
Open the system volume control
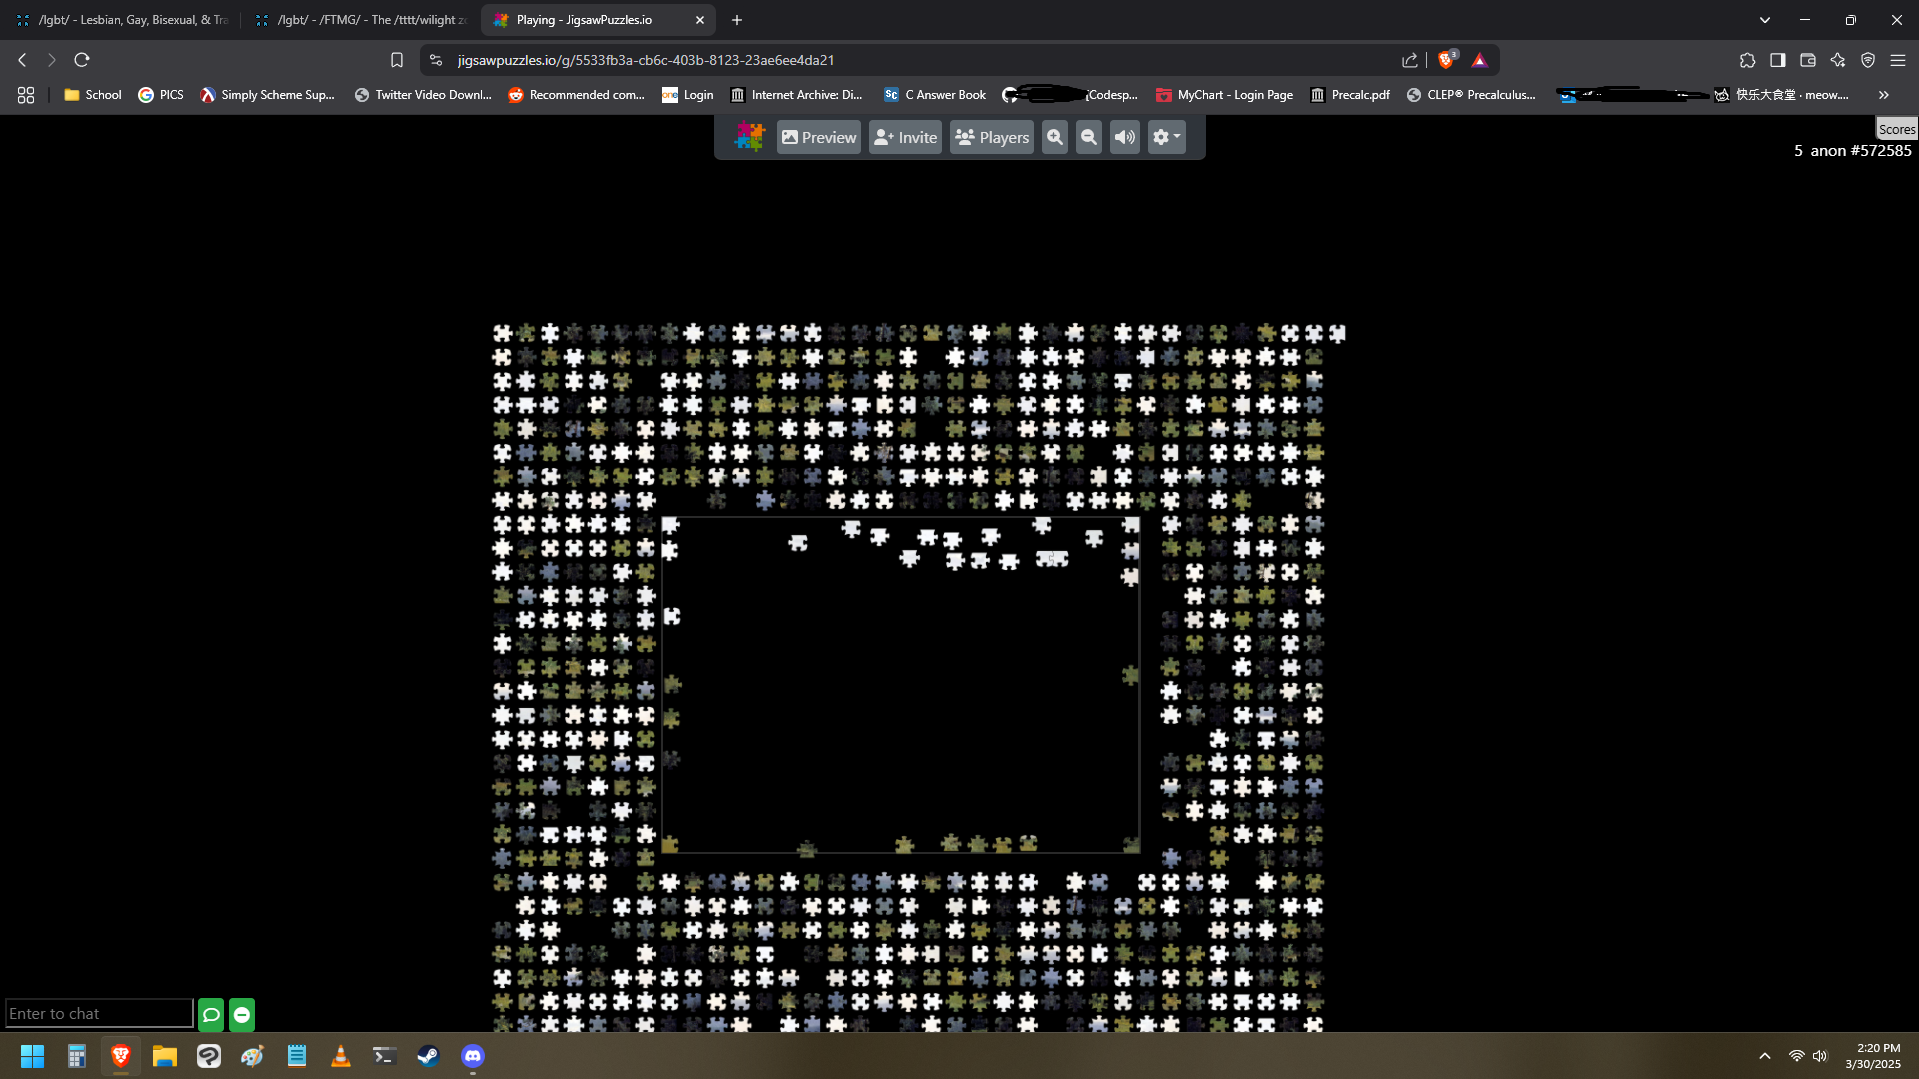point(1820,1056)
